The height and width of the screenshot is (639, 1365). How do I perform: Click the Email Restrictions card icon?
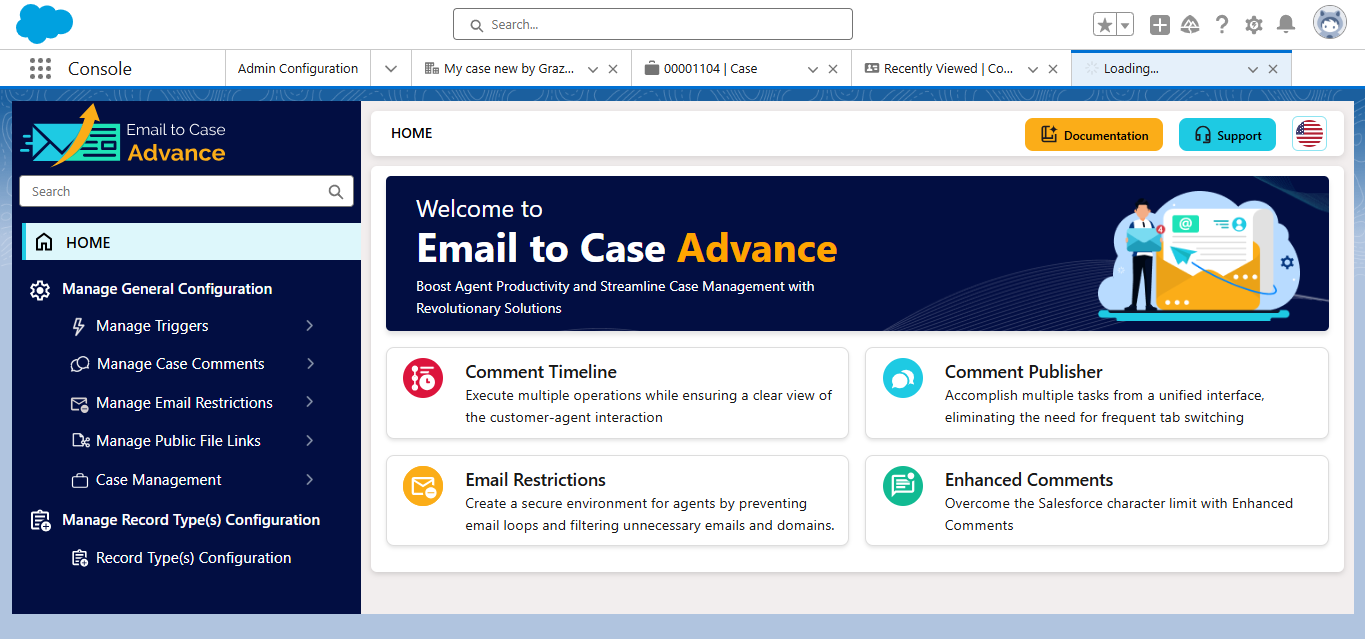click(x=422, y=486)
